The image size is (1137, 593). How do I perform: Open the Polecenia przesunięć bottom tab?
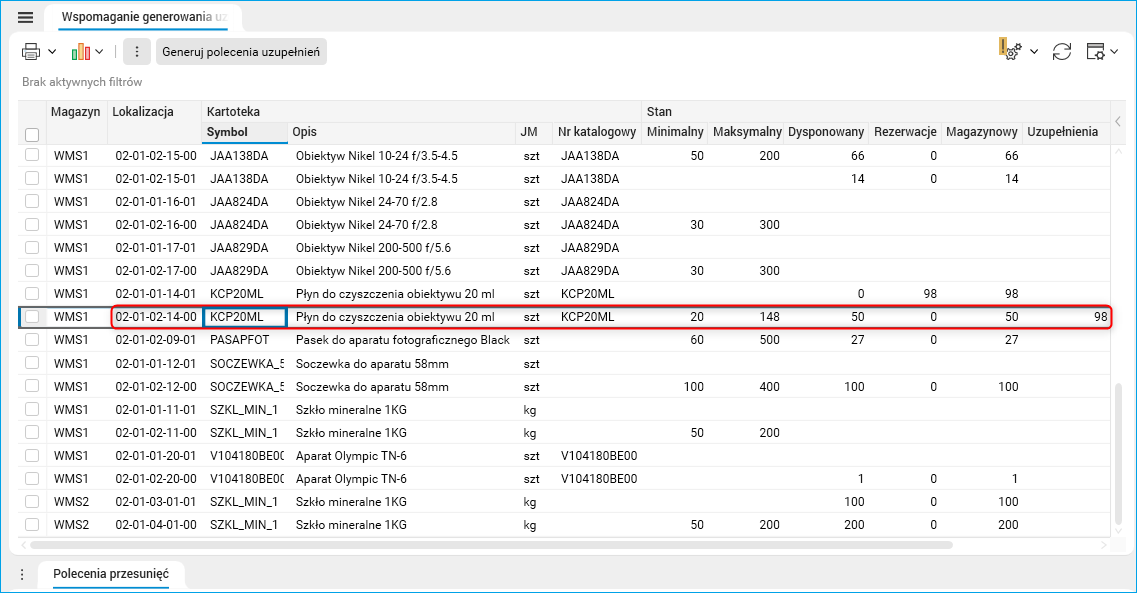(111, 574)
